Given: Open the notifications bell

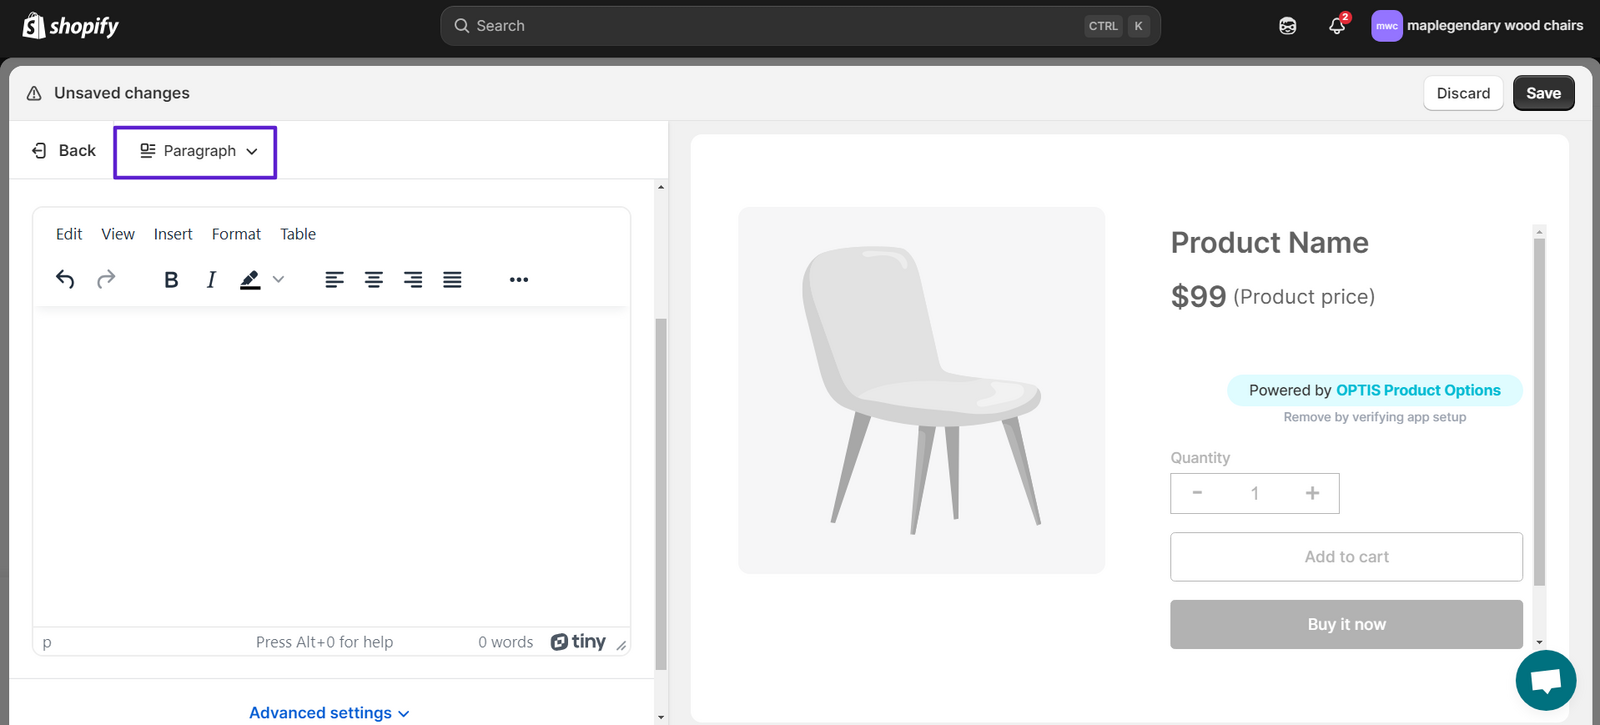Looking at the screenshot, I should point(1337,26).
